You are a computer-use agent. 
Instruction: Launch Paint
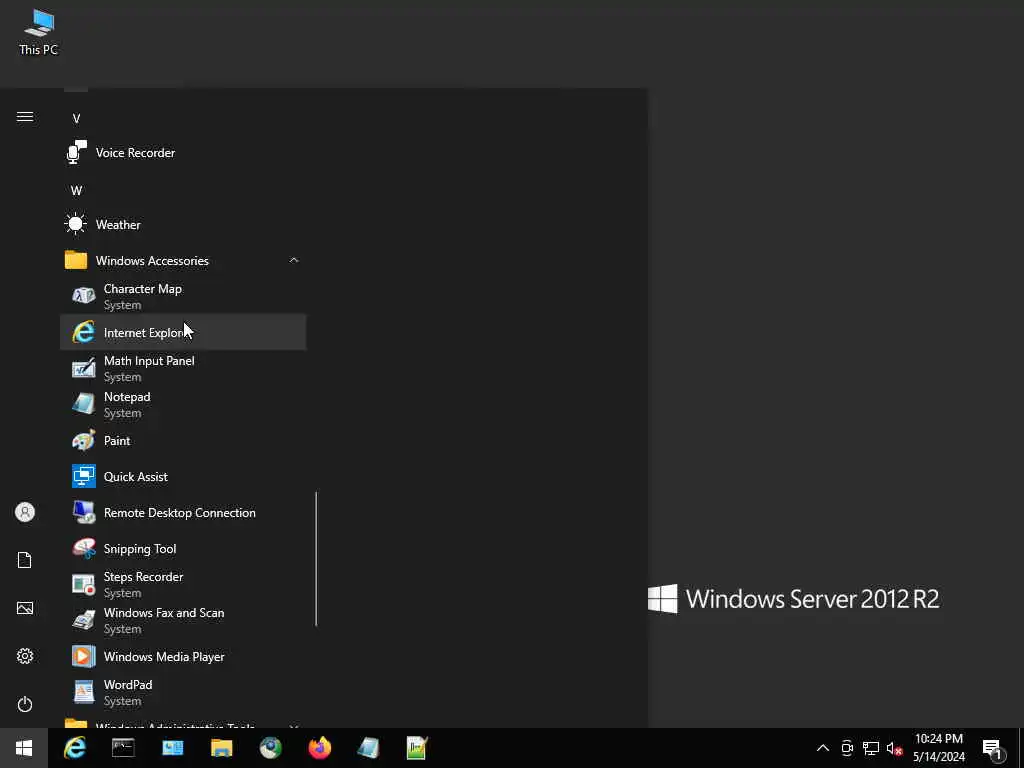point(183,441)
